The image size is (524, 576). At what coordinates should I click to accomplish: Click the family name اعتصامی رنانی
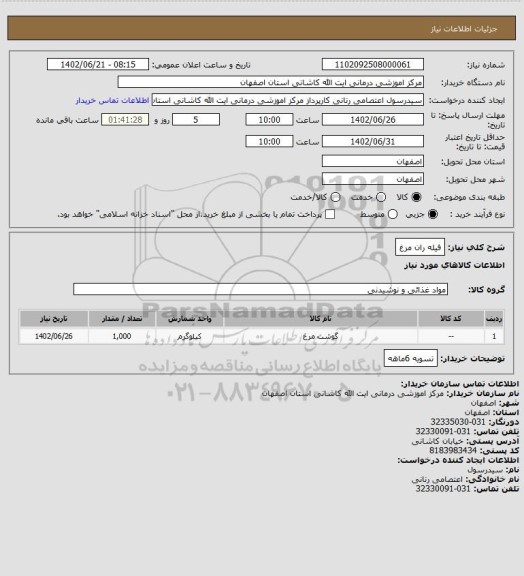438,479
